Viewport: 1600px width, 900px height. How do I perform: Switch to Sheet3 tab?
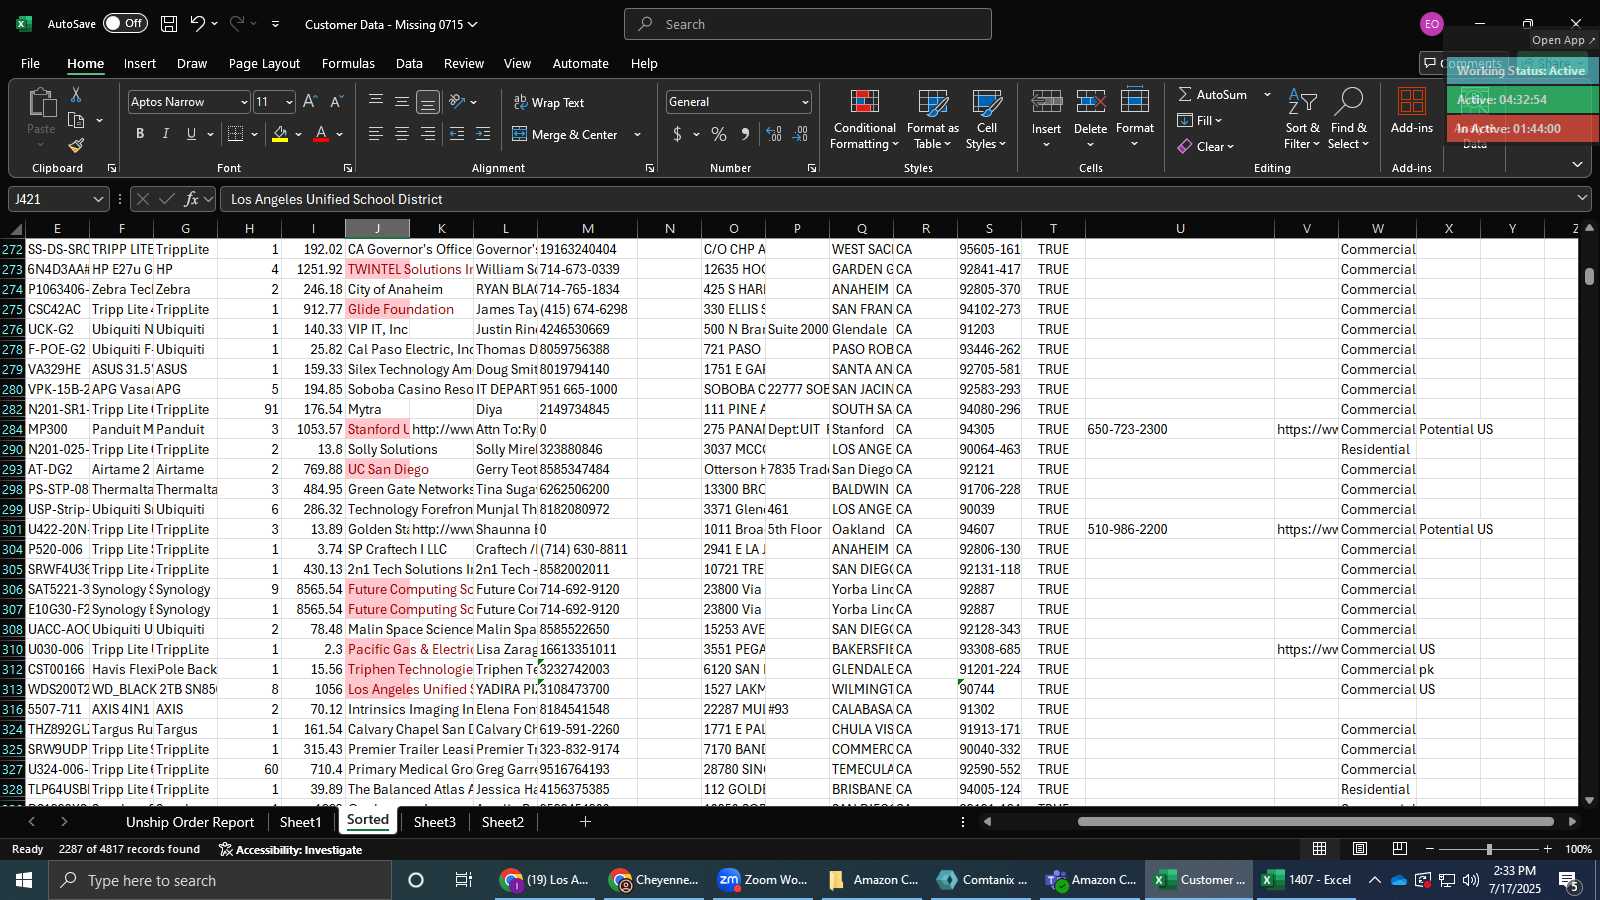point(434,822)
